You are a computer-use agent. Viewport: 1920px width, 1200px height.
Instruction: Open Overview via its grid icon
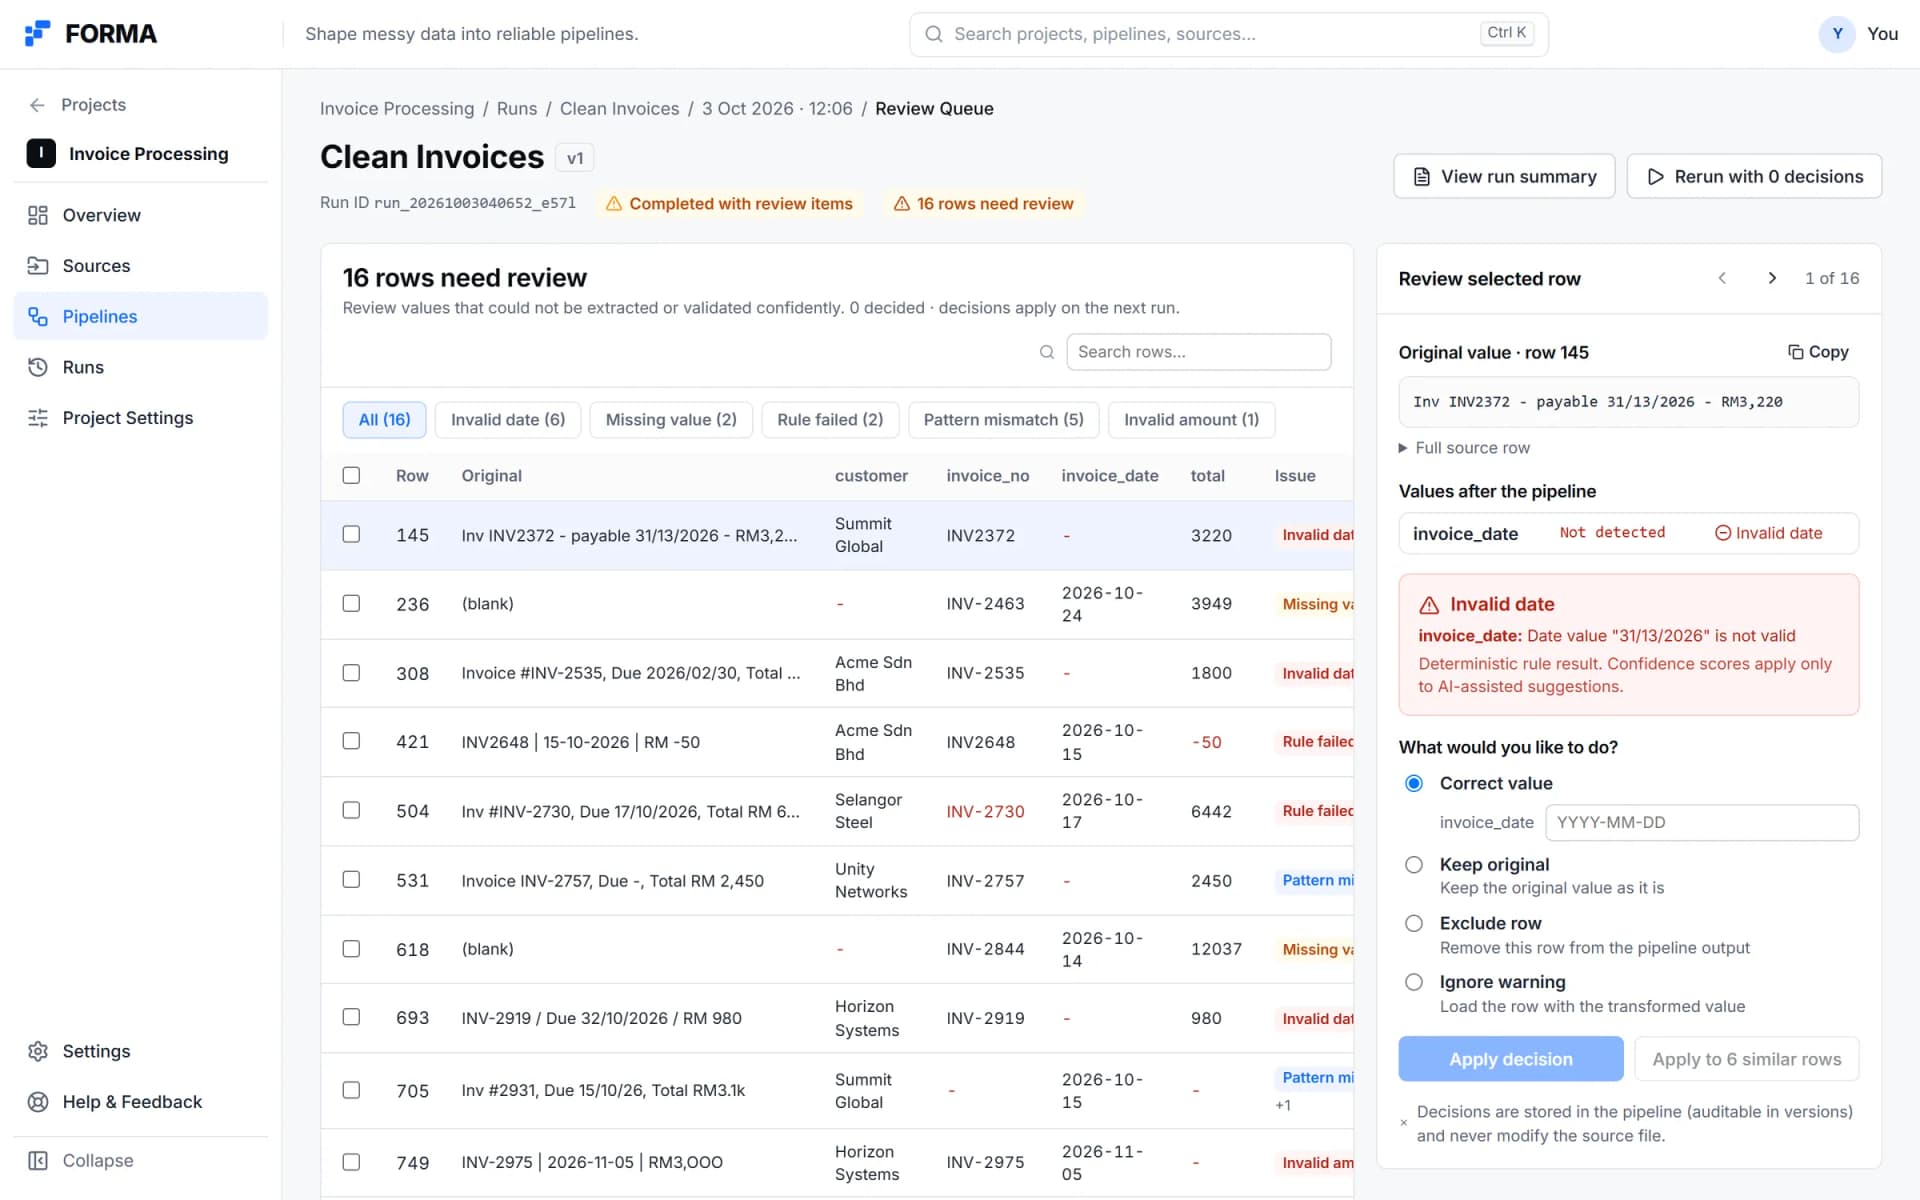tap(38, 215)
